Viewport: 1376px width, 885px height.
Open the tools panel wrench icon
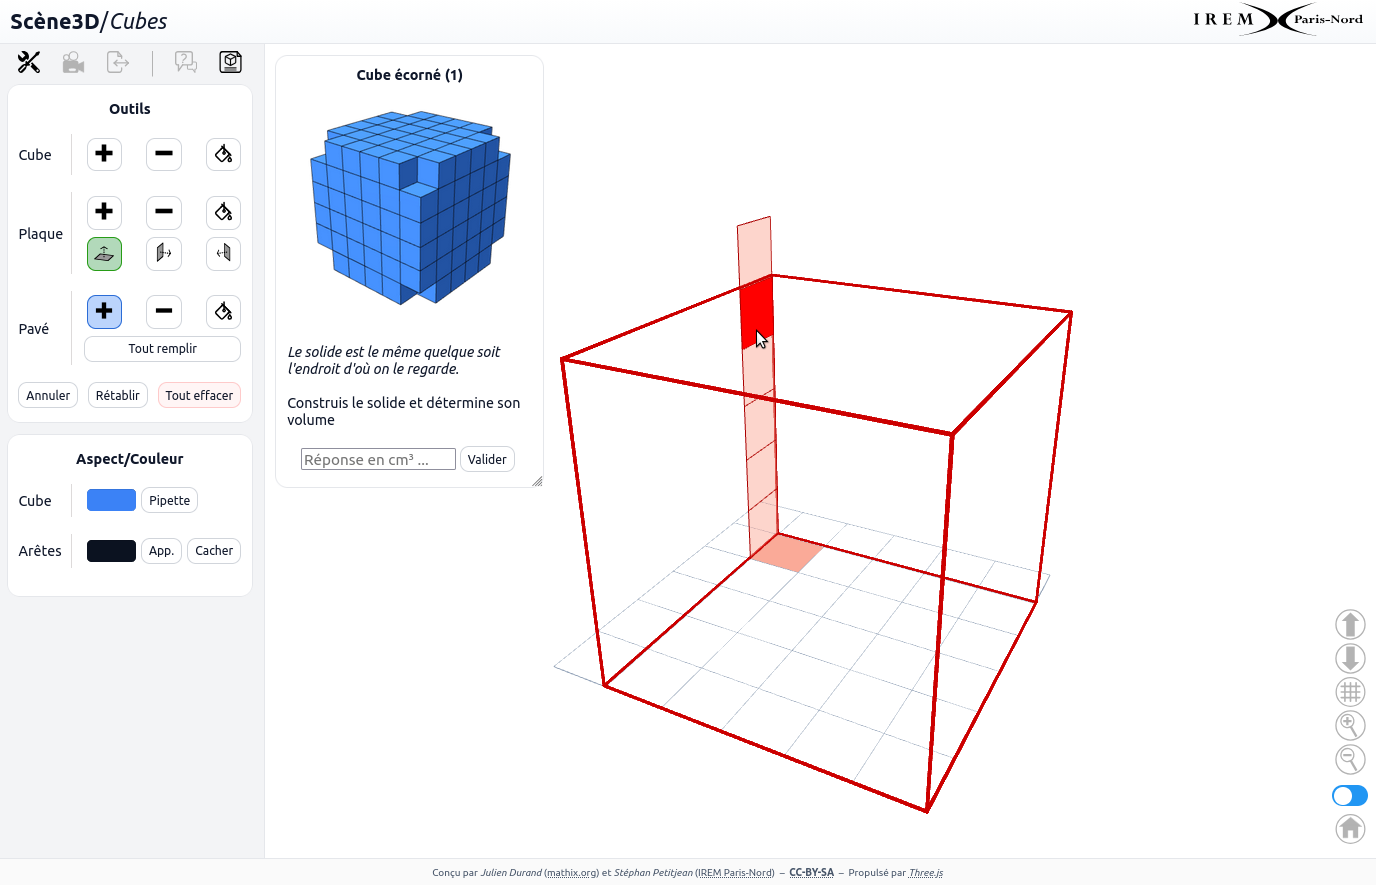[x=29, y=62]
